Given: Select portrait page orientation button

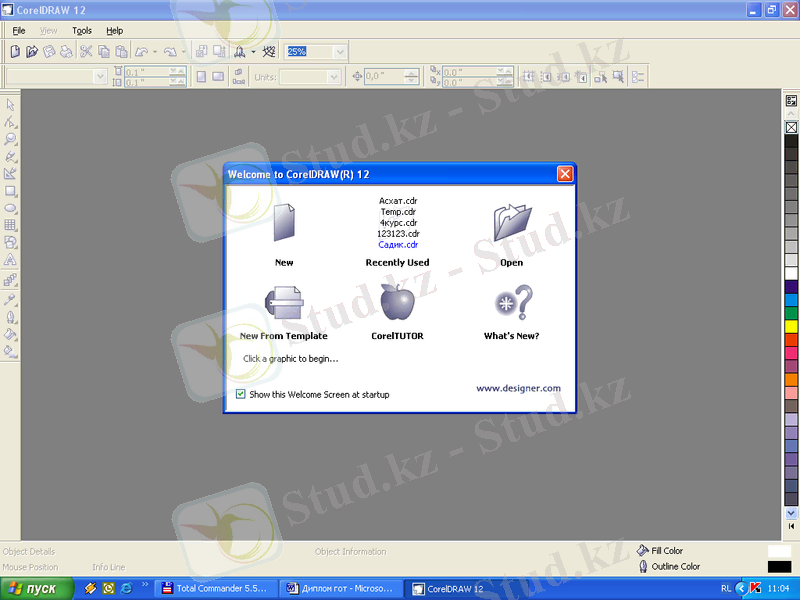Looking at the screenshot, I should coord(202,77).
